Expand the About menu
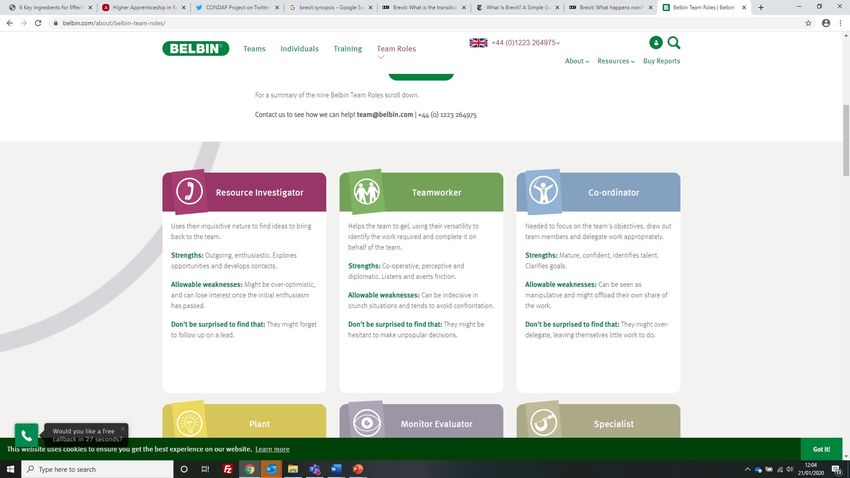The height and width of the screenshot is (478, 850). [x=577, y=61]
